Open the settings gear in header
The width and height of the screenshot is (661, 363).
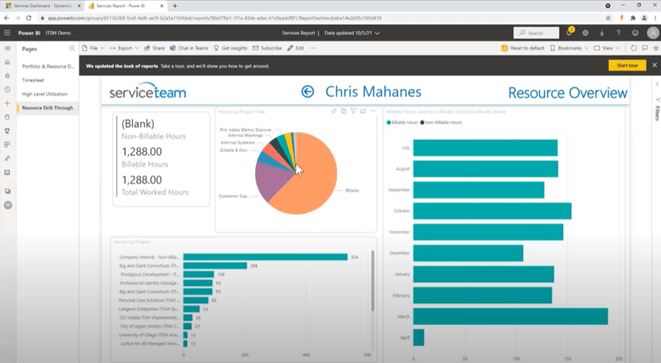pyautogui.click(x=585, y=33)
